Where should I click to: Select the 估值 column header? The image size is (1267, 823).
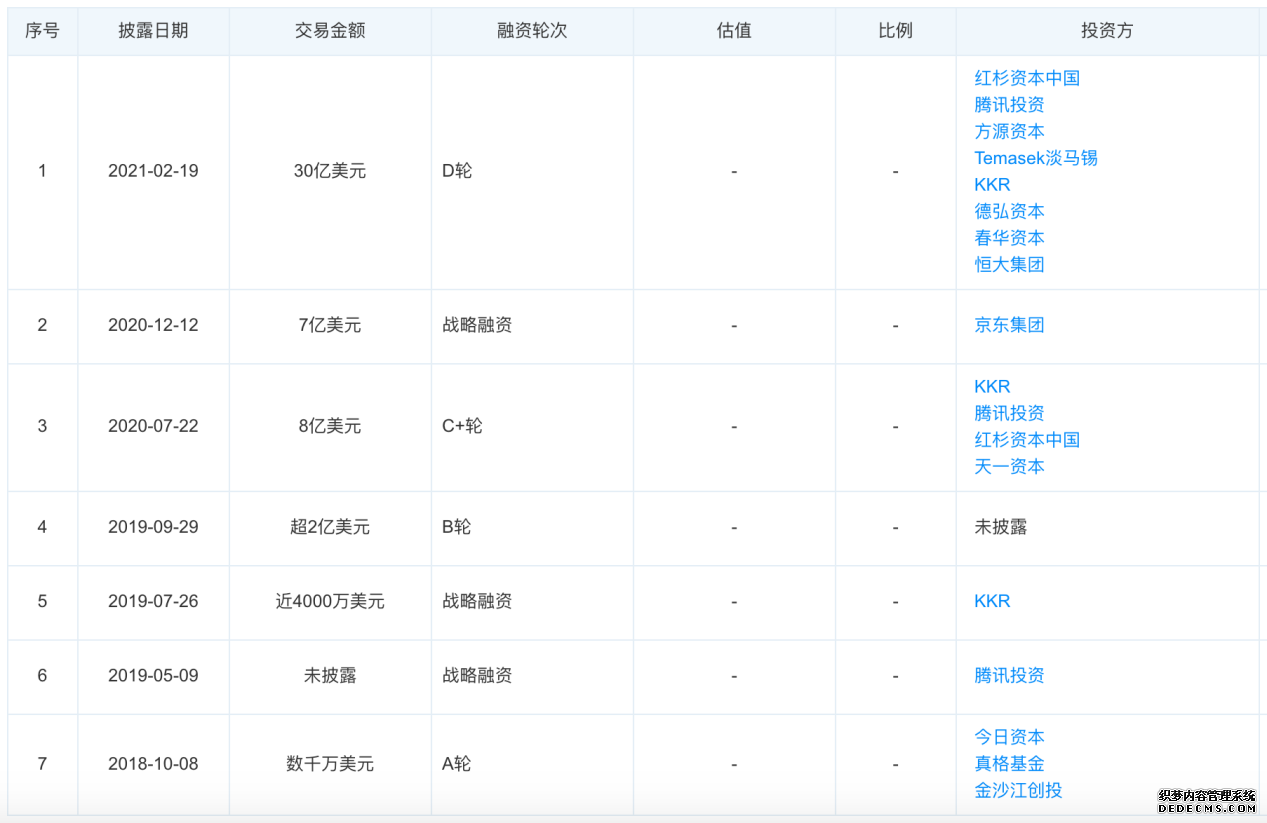pos(734,31)
